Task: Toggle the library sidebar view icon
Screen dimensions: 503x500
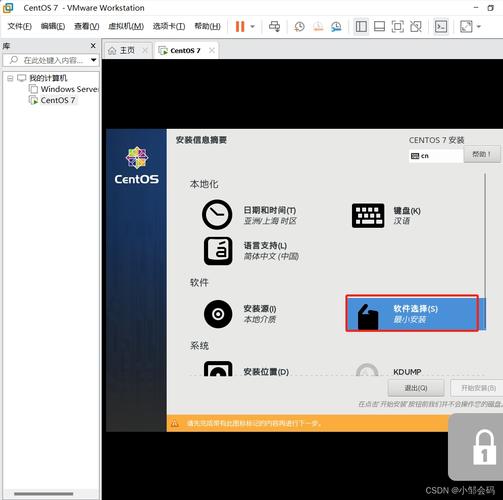Action: tap(361, 26)
